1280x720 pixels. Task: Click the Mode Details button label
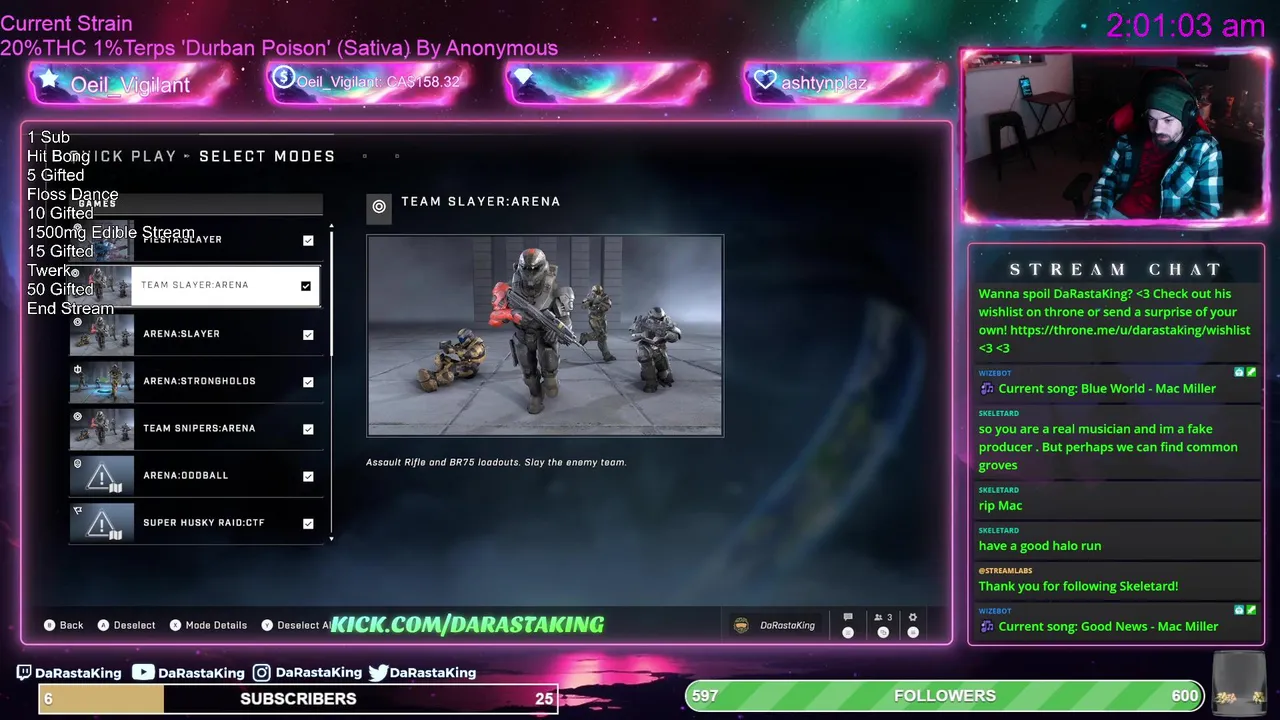(x=216, y=625)
